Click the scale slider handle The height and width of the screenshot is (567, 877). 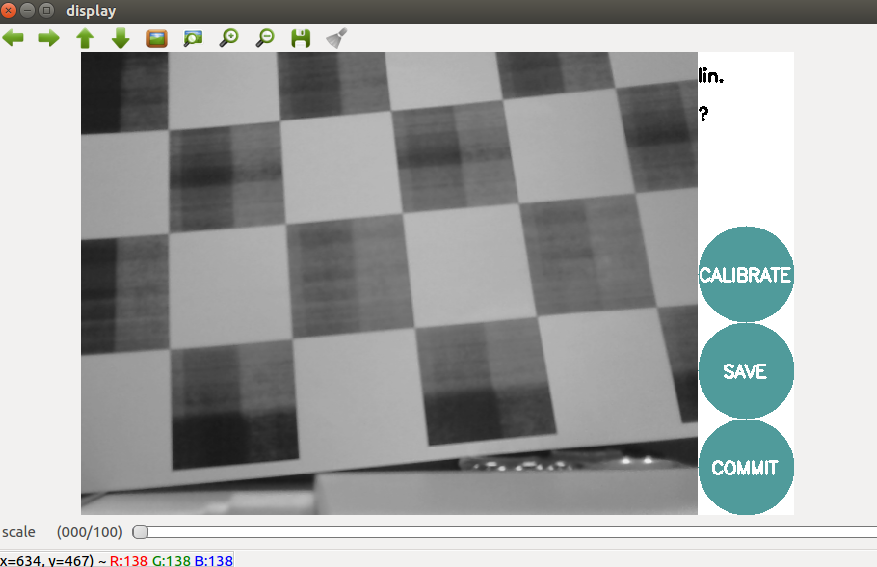[x=140, y=532]
